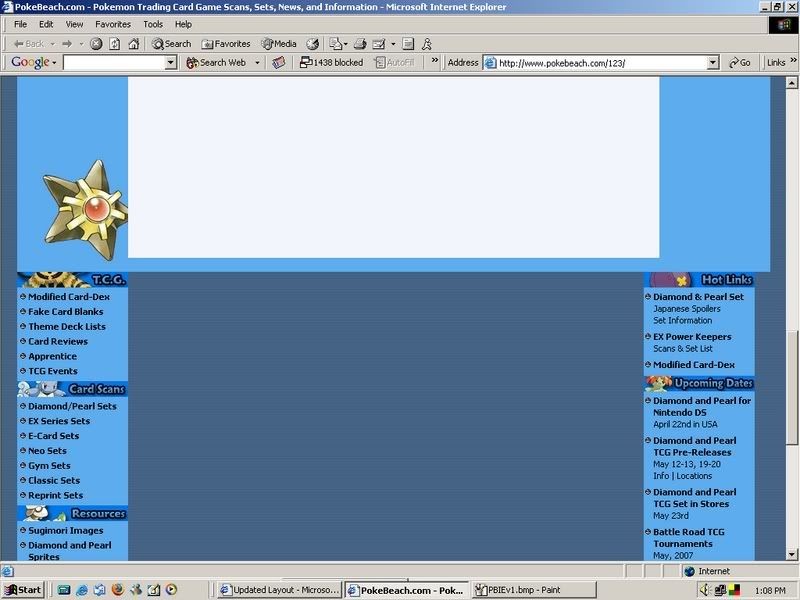
Task: Open the Back history dropdown arrow
Action: [53, 44]
